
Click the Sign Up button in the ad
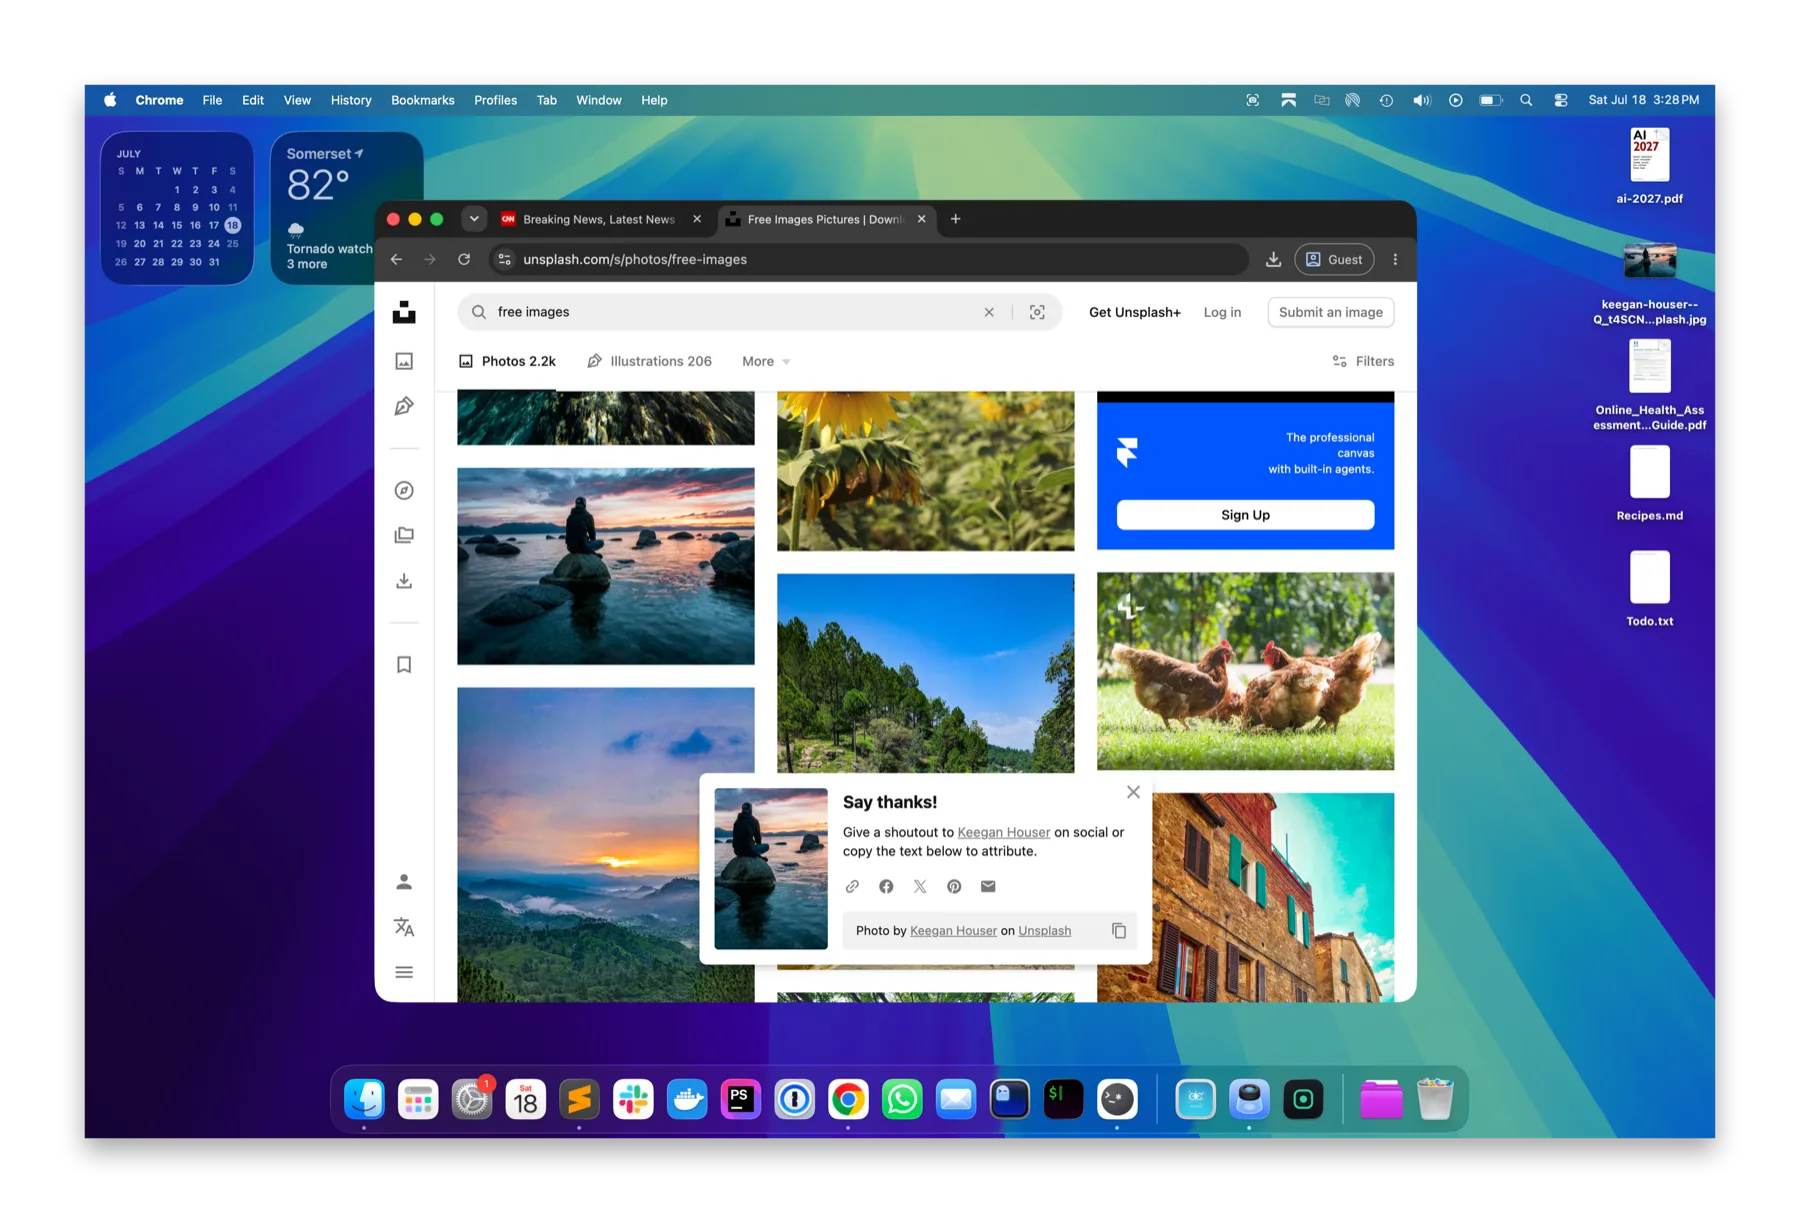click(1245, 515)
